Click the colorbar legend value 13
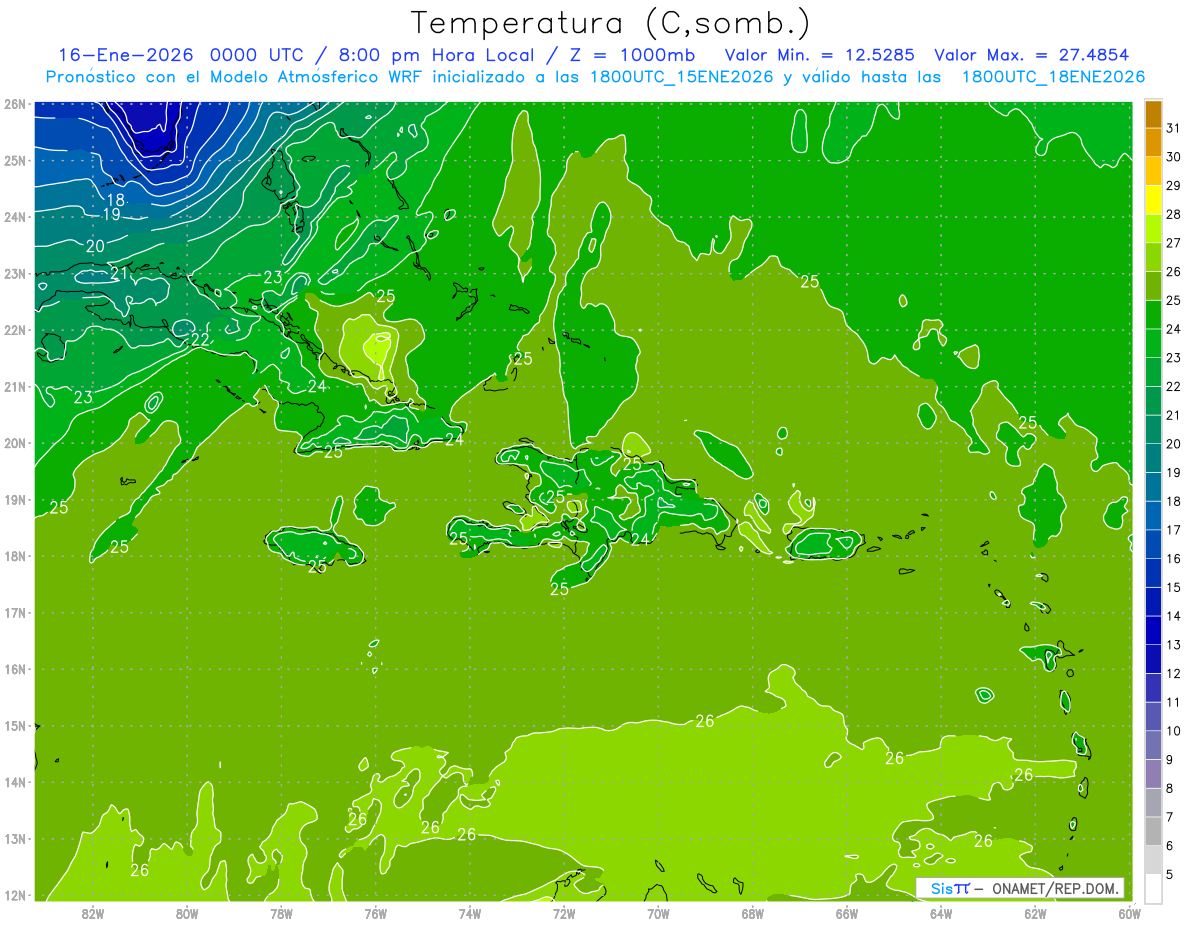1200x927 pixels. click(1174, 645)
